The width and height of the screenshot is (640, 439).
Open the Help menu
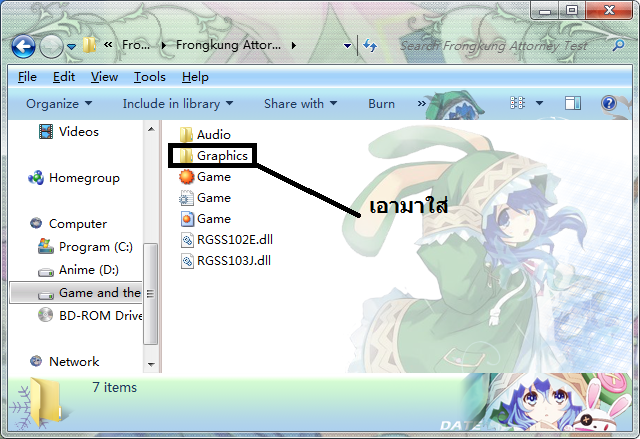[195, 77]
